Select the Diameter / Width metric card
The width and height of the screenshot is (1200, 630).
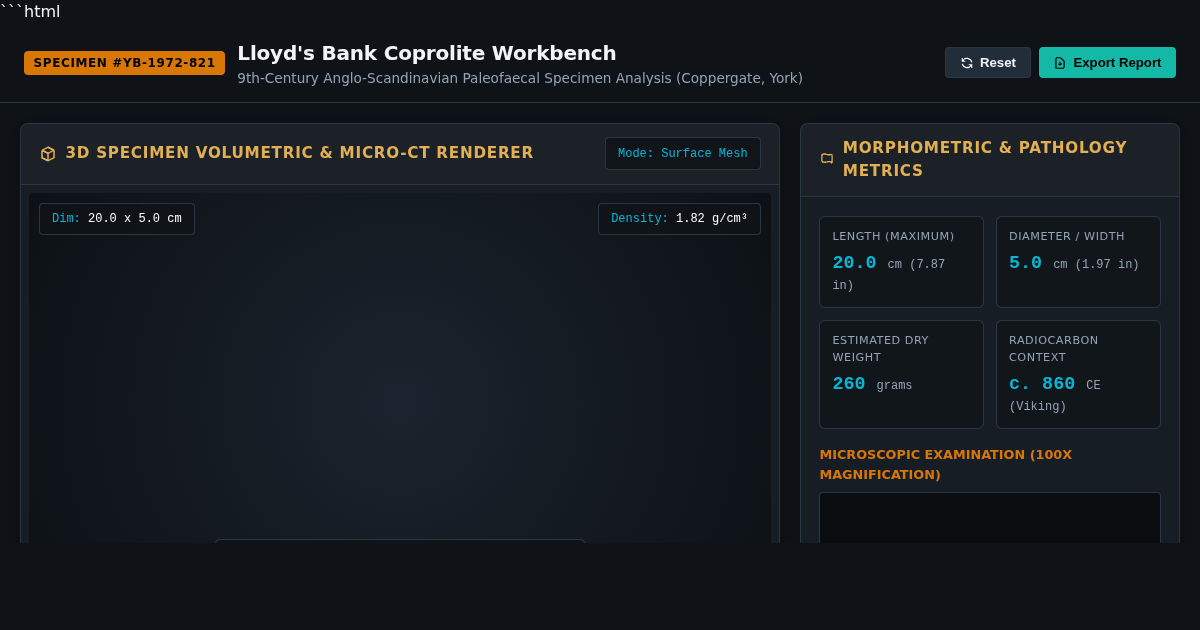pos(1078,262)
